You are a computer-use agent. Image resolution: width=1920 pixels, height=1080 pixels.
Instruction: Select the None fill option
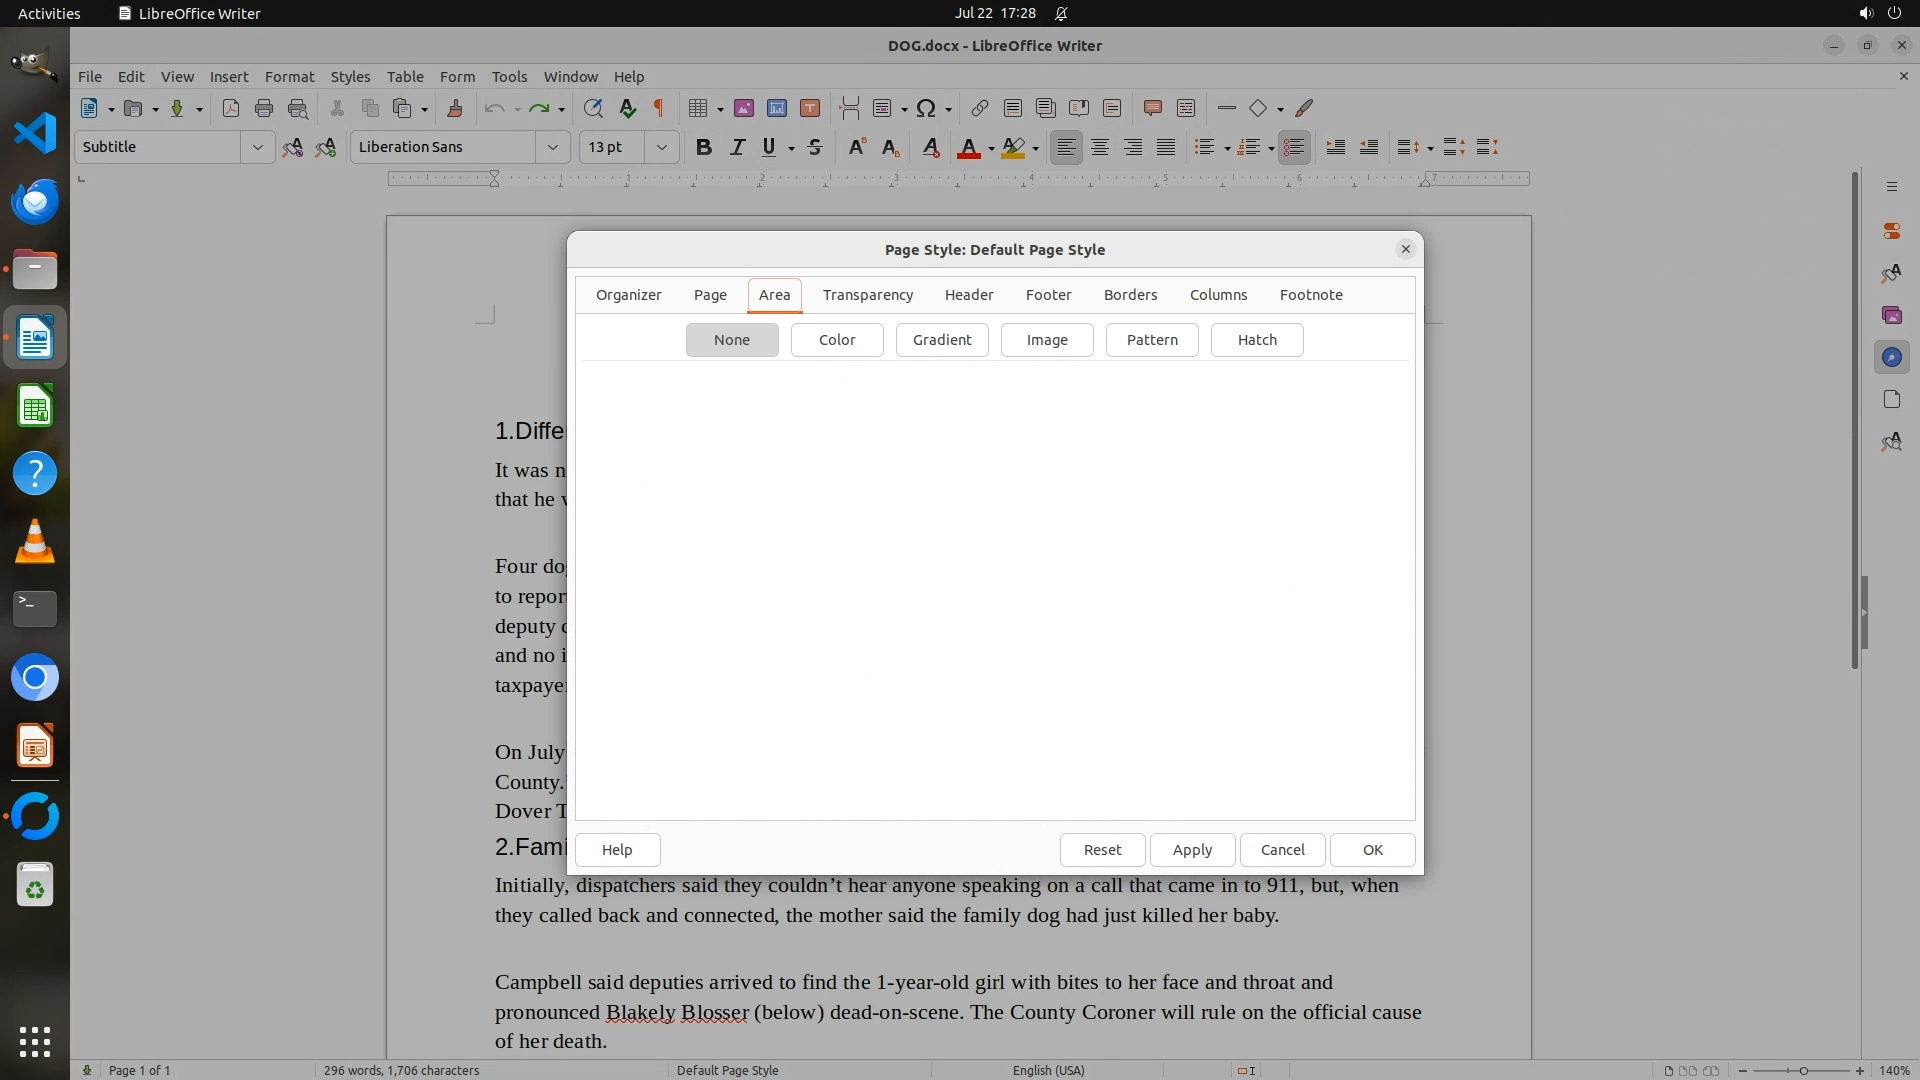point(731,340)
